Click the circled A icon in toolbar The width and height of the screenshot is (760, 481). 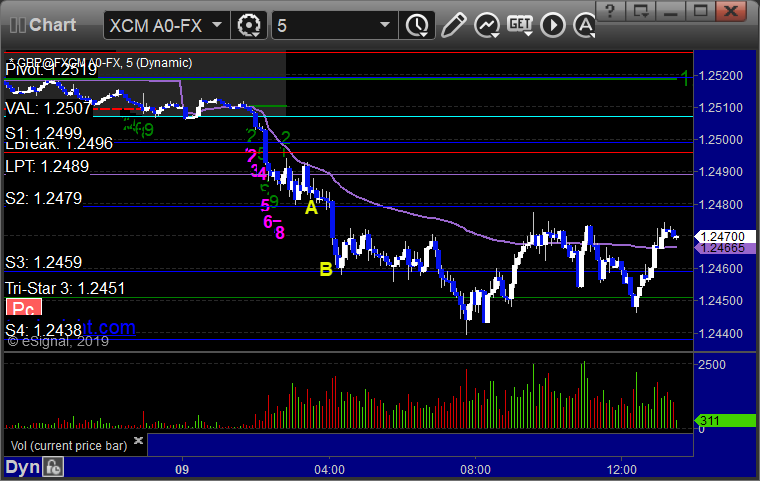pos(584,25)
